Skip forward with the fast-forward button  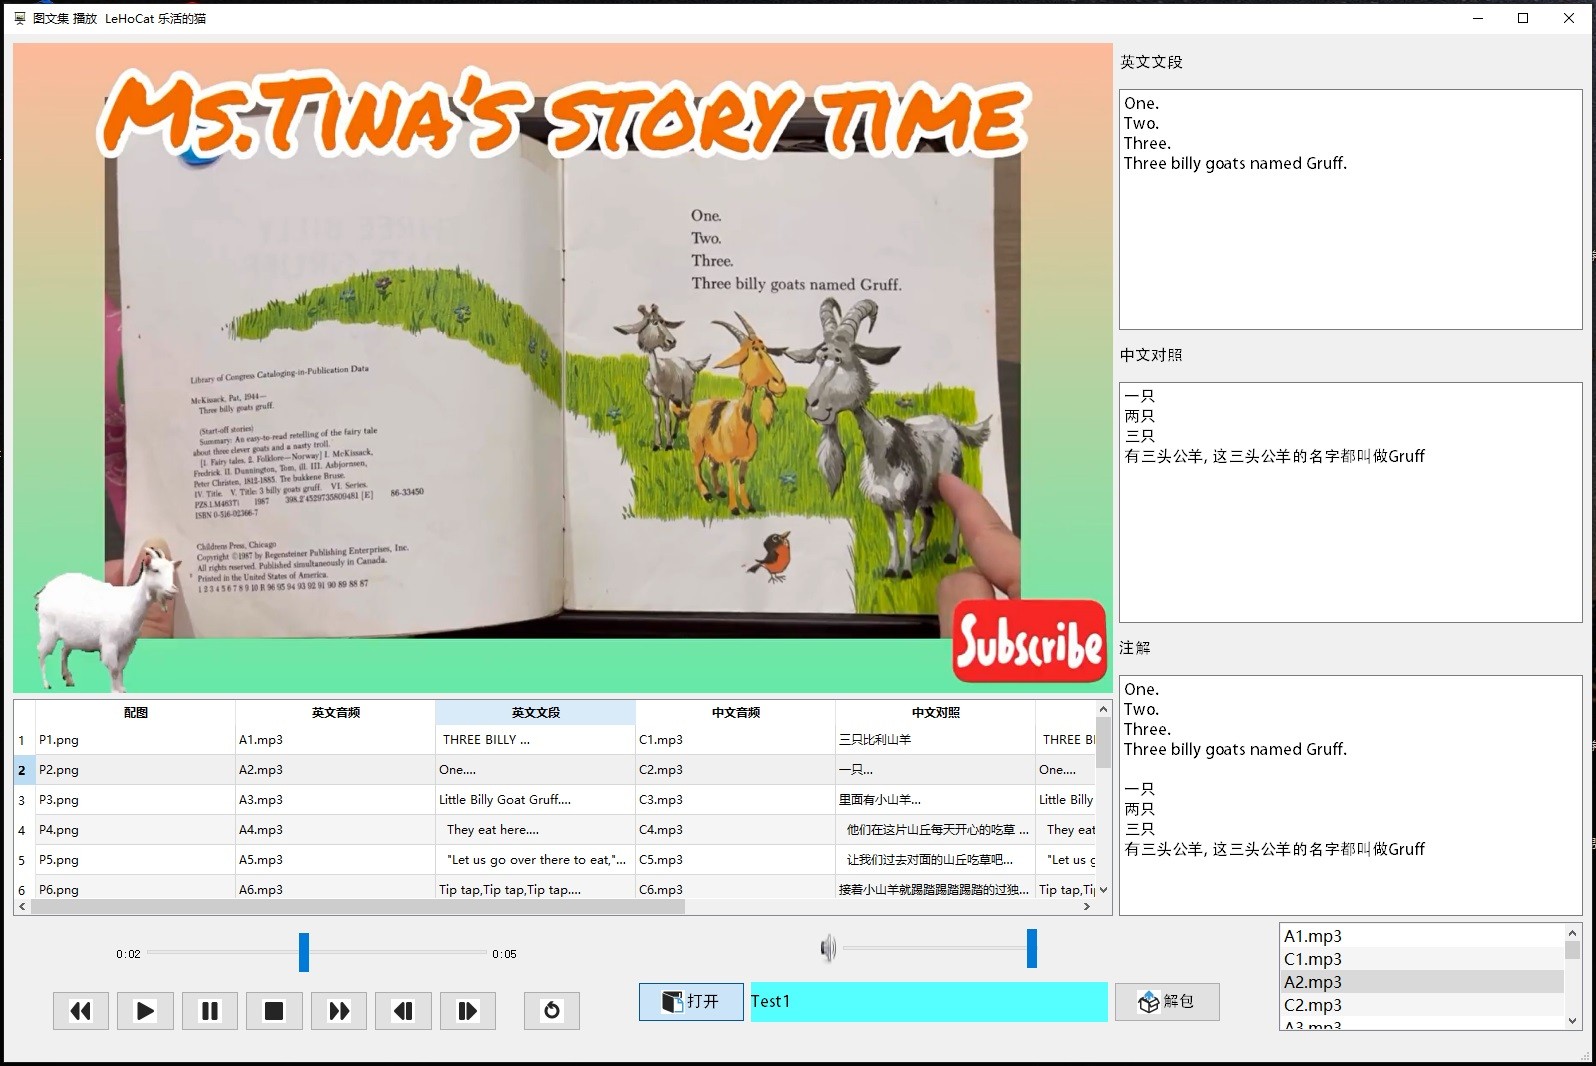pyautogui.click(x=339, y=1011)
